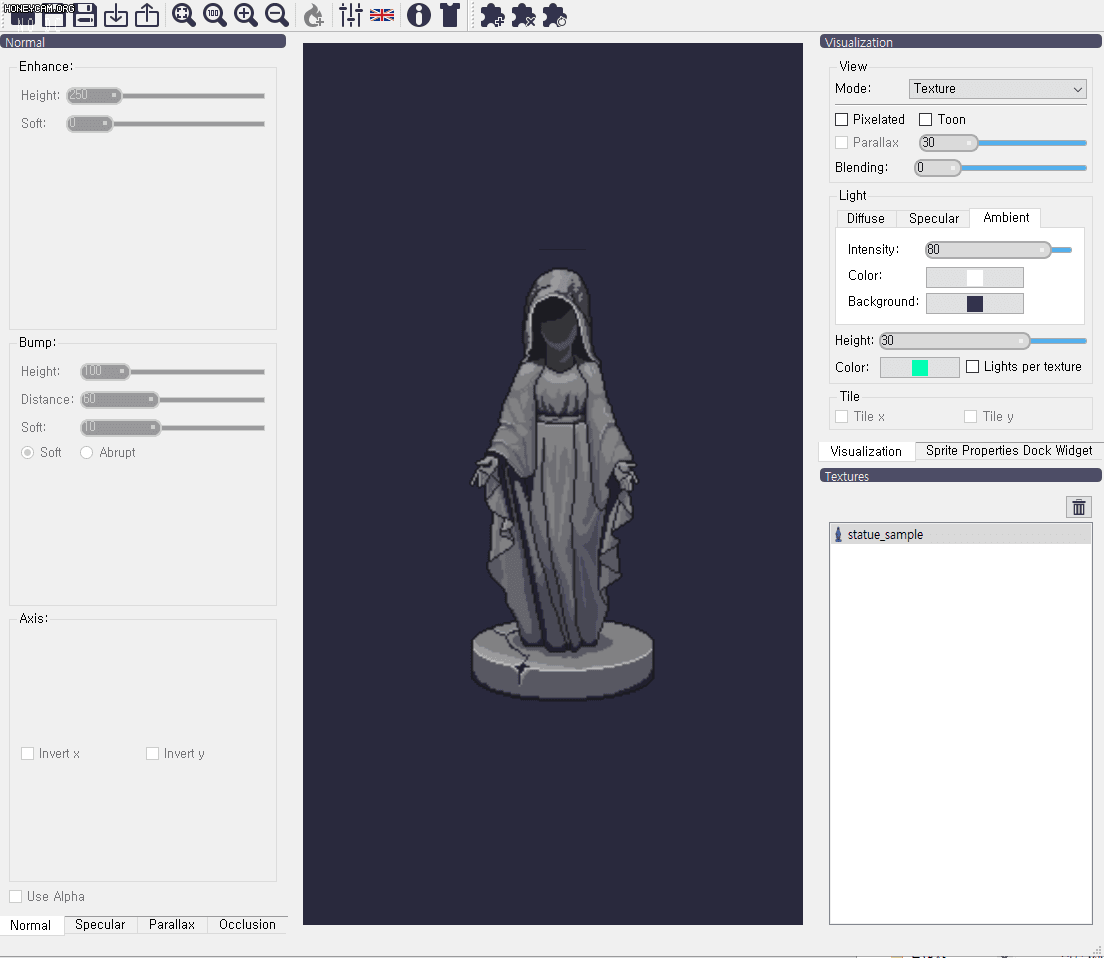Click the statue sprite in the viewport
This screenshot has width=1104, height=958.
pos(561,486)
